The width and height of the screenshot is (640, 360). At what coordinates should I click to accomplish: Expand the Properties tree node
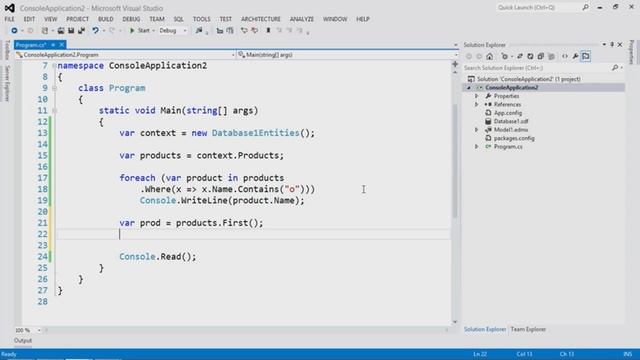click(x=476, y=96)
